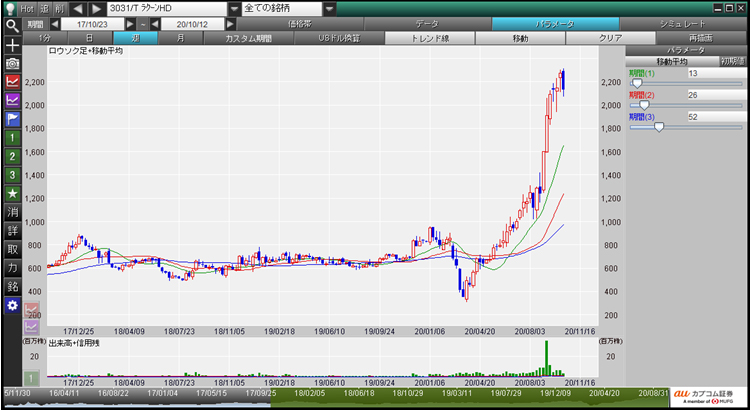Click the 銘 sidebar icon
The height and width of the screenshot is (410, 750).
12,287
